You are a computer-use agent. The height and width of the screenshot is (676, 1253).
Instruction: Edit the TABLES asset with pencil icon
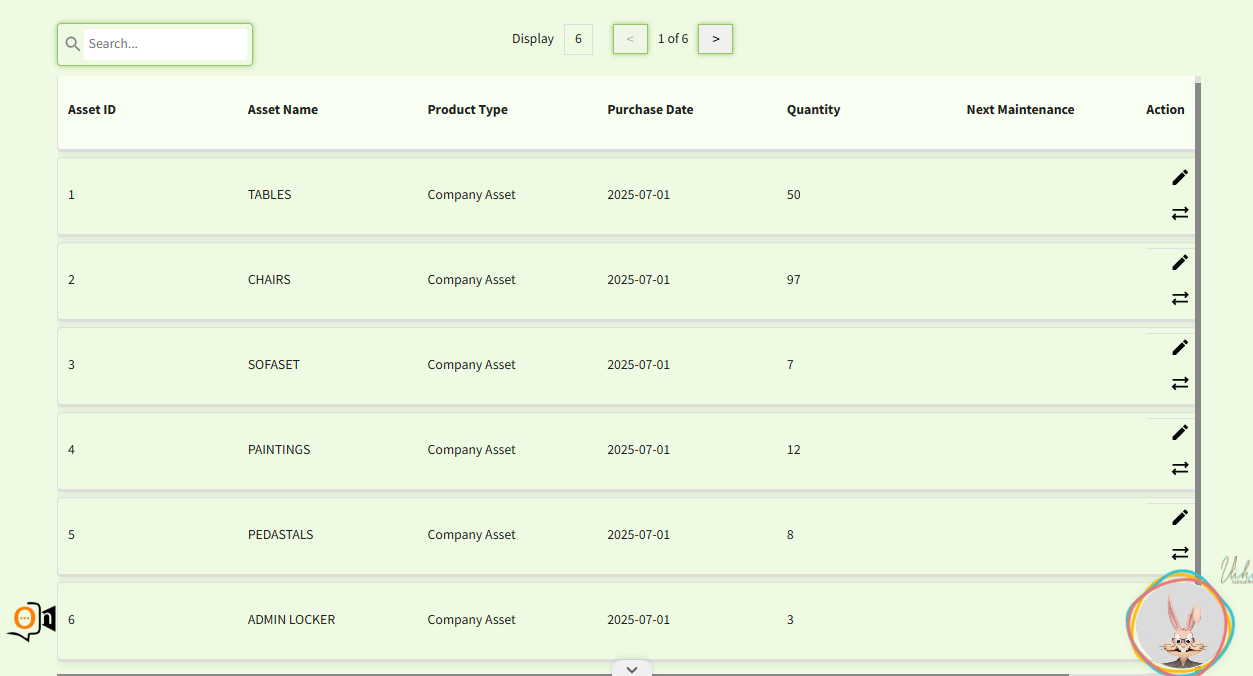coord(1180,177)
